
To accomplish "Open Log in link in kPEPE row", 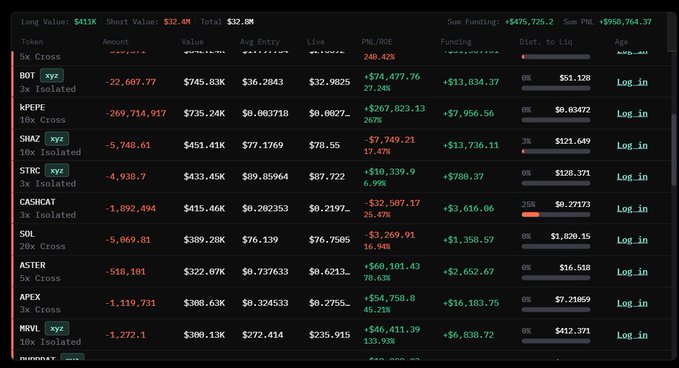I will tap(632, 113).
